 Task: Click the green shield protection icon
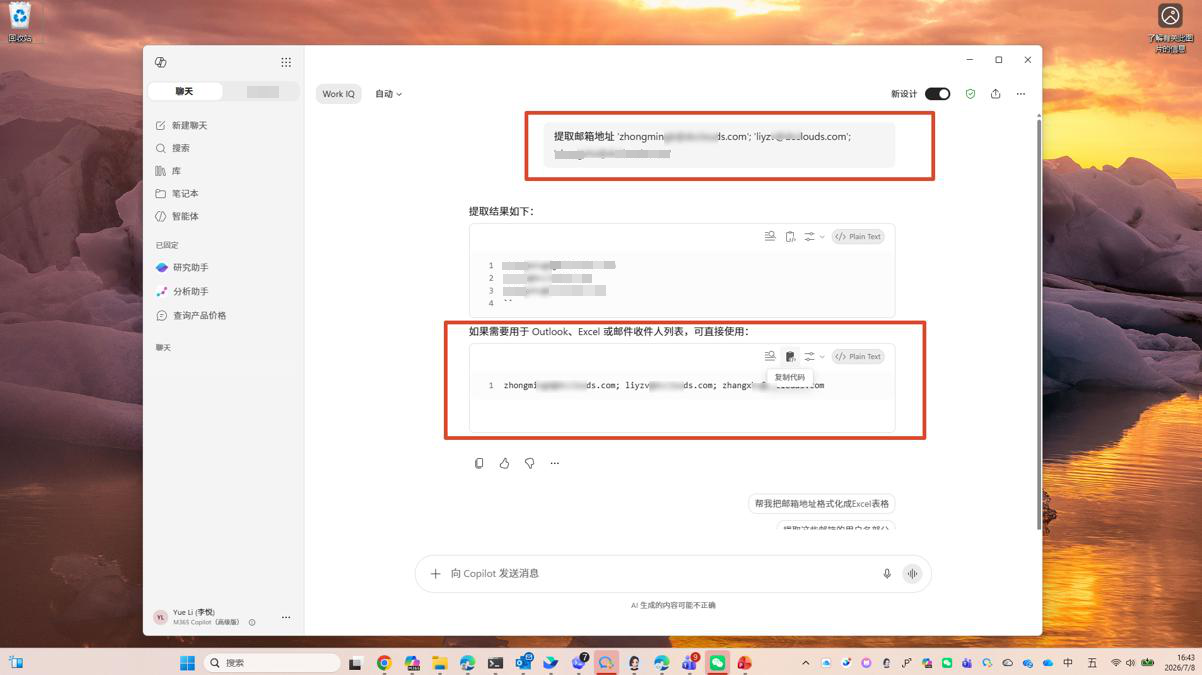pos(970,94)
